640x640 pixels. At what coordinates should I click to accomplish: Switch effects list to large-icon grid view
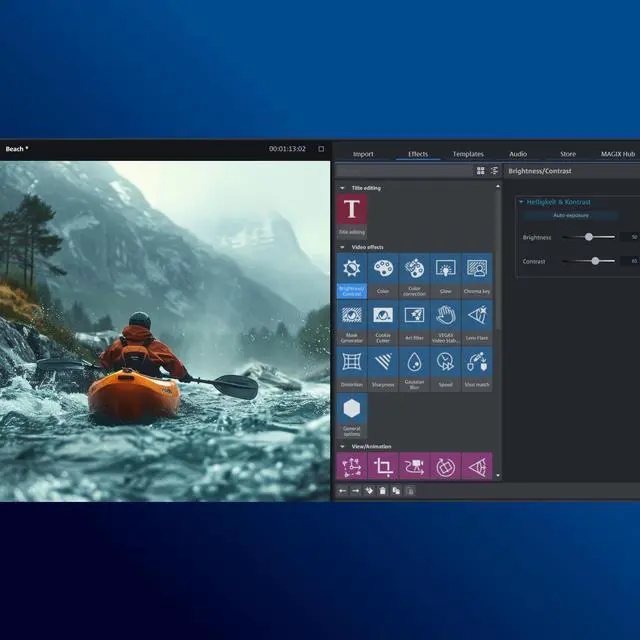pos(481,171)
